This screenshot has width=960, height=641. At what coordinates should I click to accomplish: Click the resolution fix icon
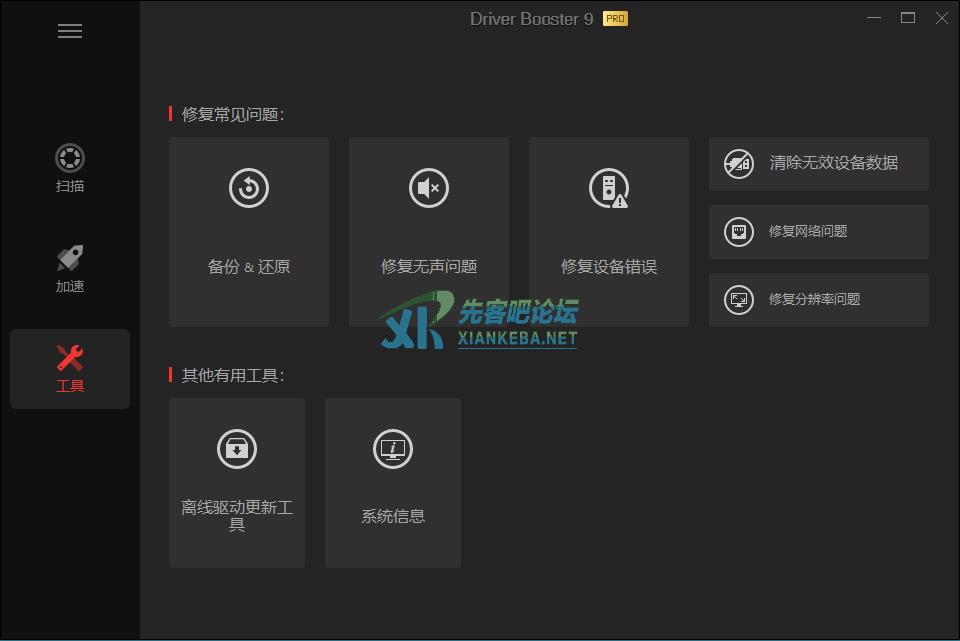739,300
